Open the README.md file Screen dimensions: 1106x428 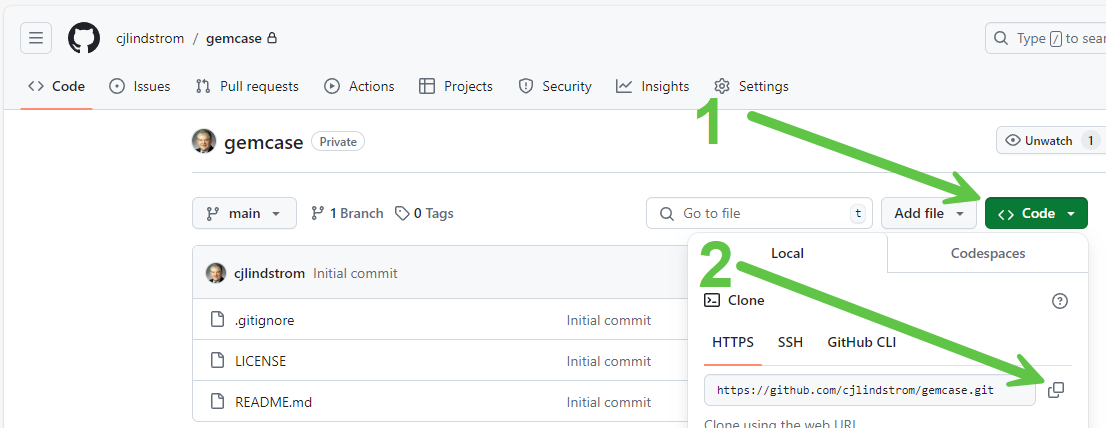[274, 403]
